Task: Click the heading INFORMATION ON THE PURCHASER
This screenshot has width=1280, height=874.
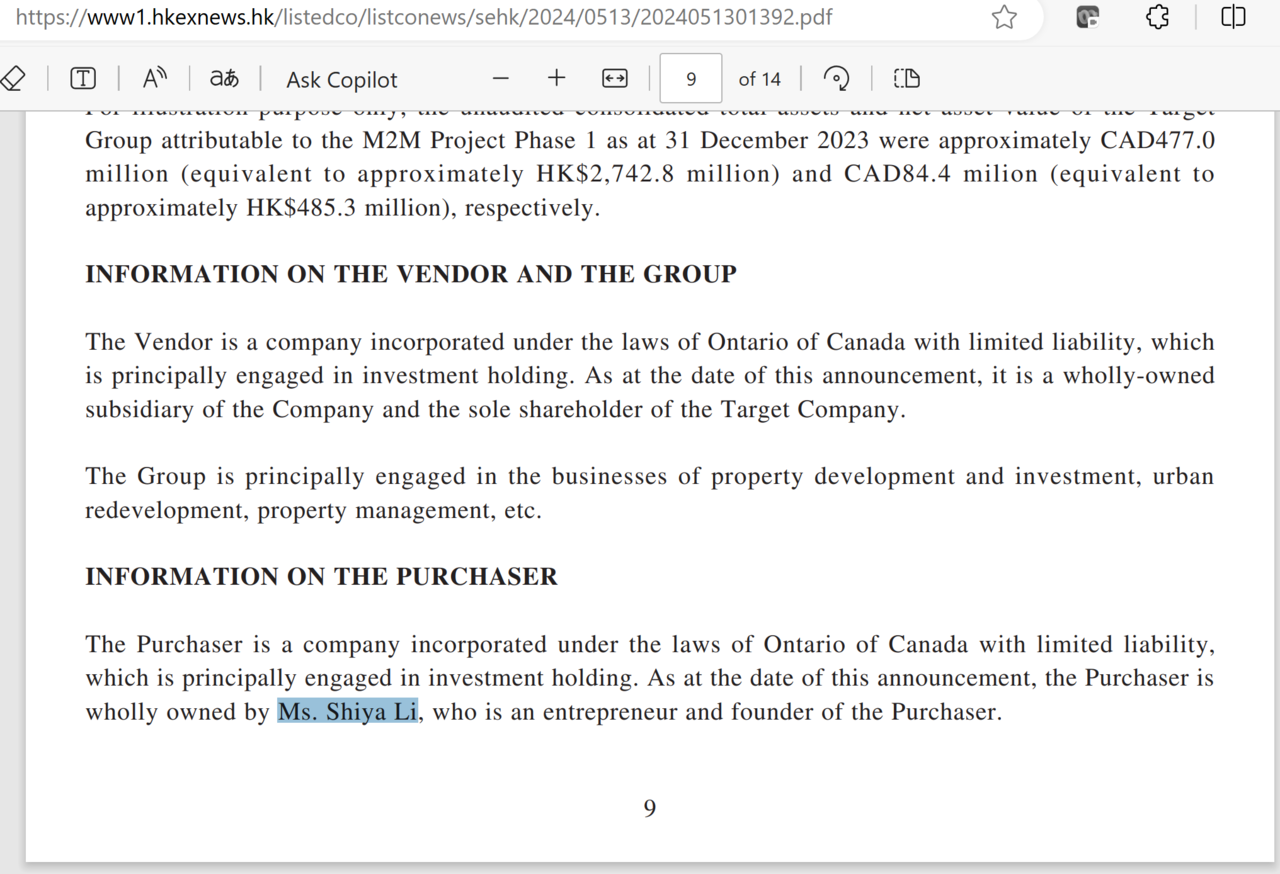Action: 321,577
